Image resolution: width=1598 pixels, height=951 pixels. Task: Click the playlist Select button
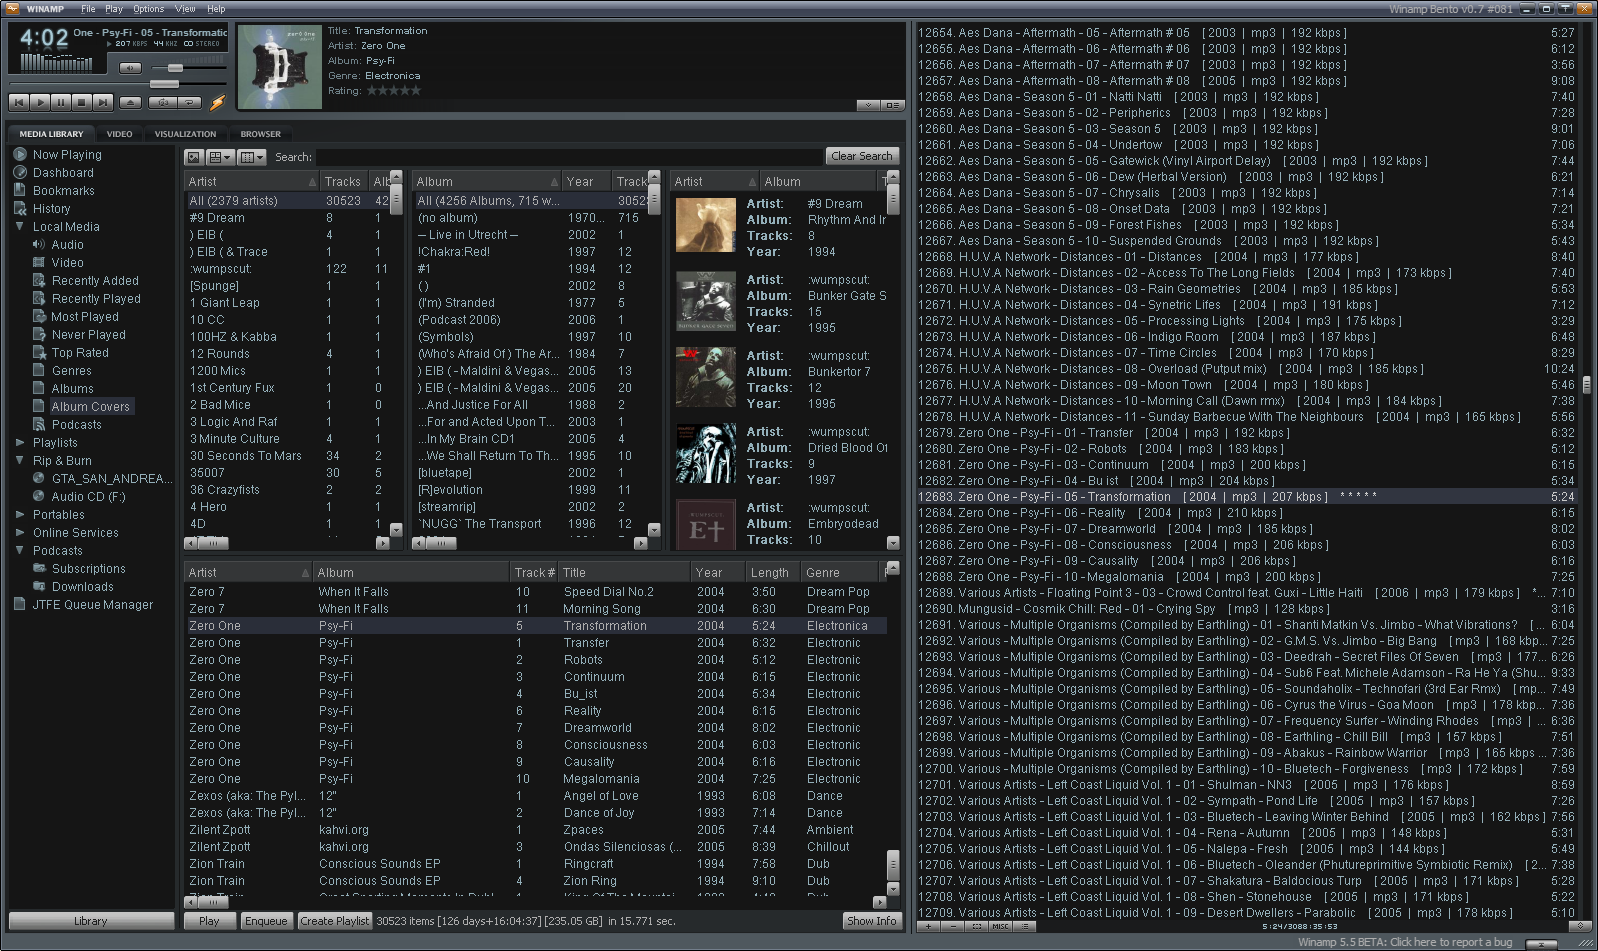click(976, 926)
